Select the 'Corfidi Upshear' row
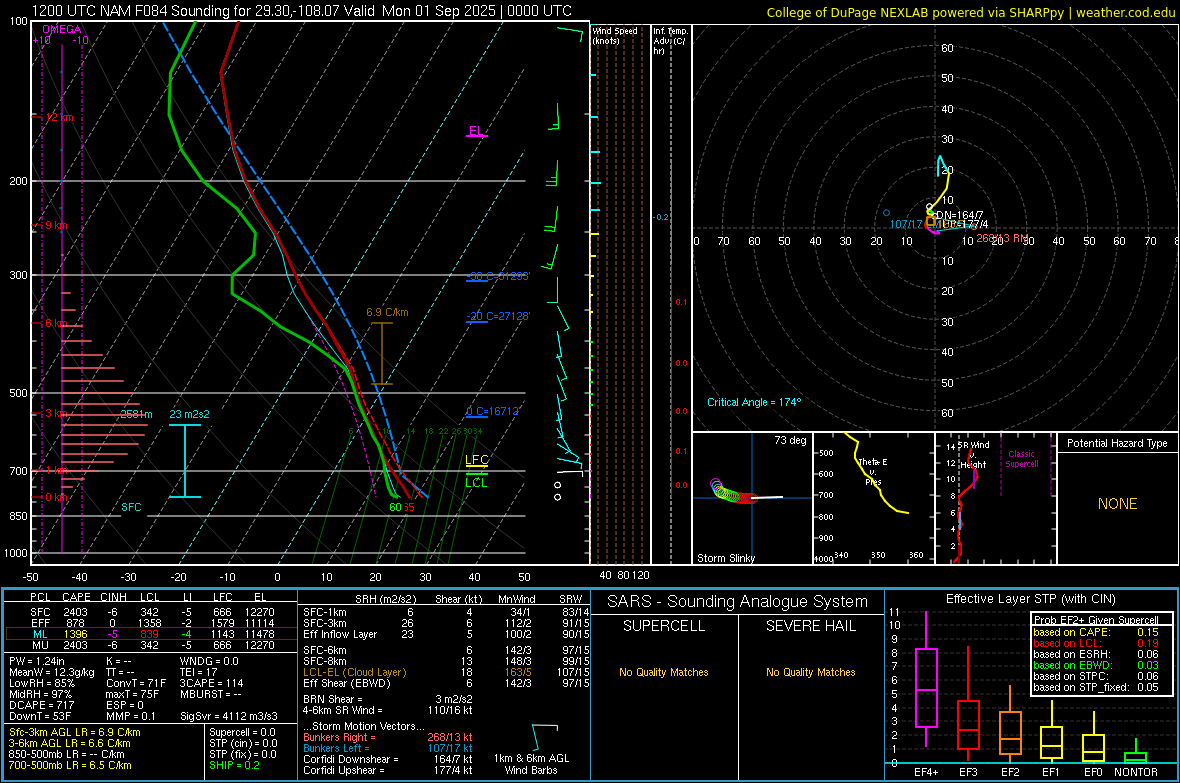The width and height of the screenshot is (1180, 783). click(388, 770)
